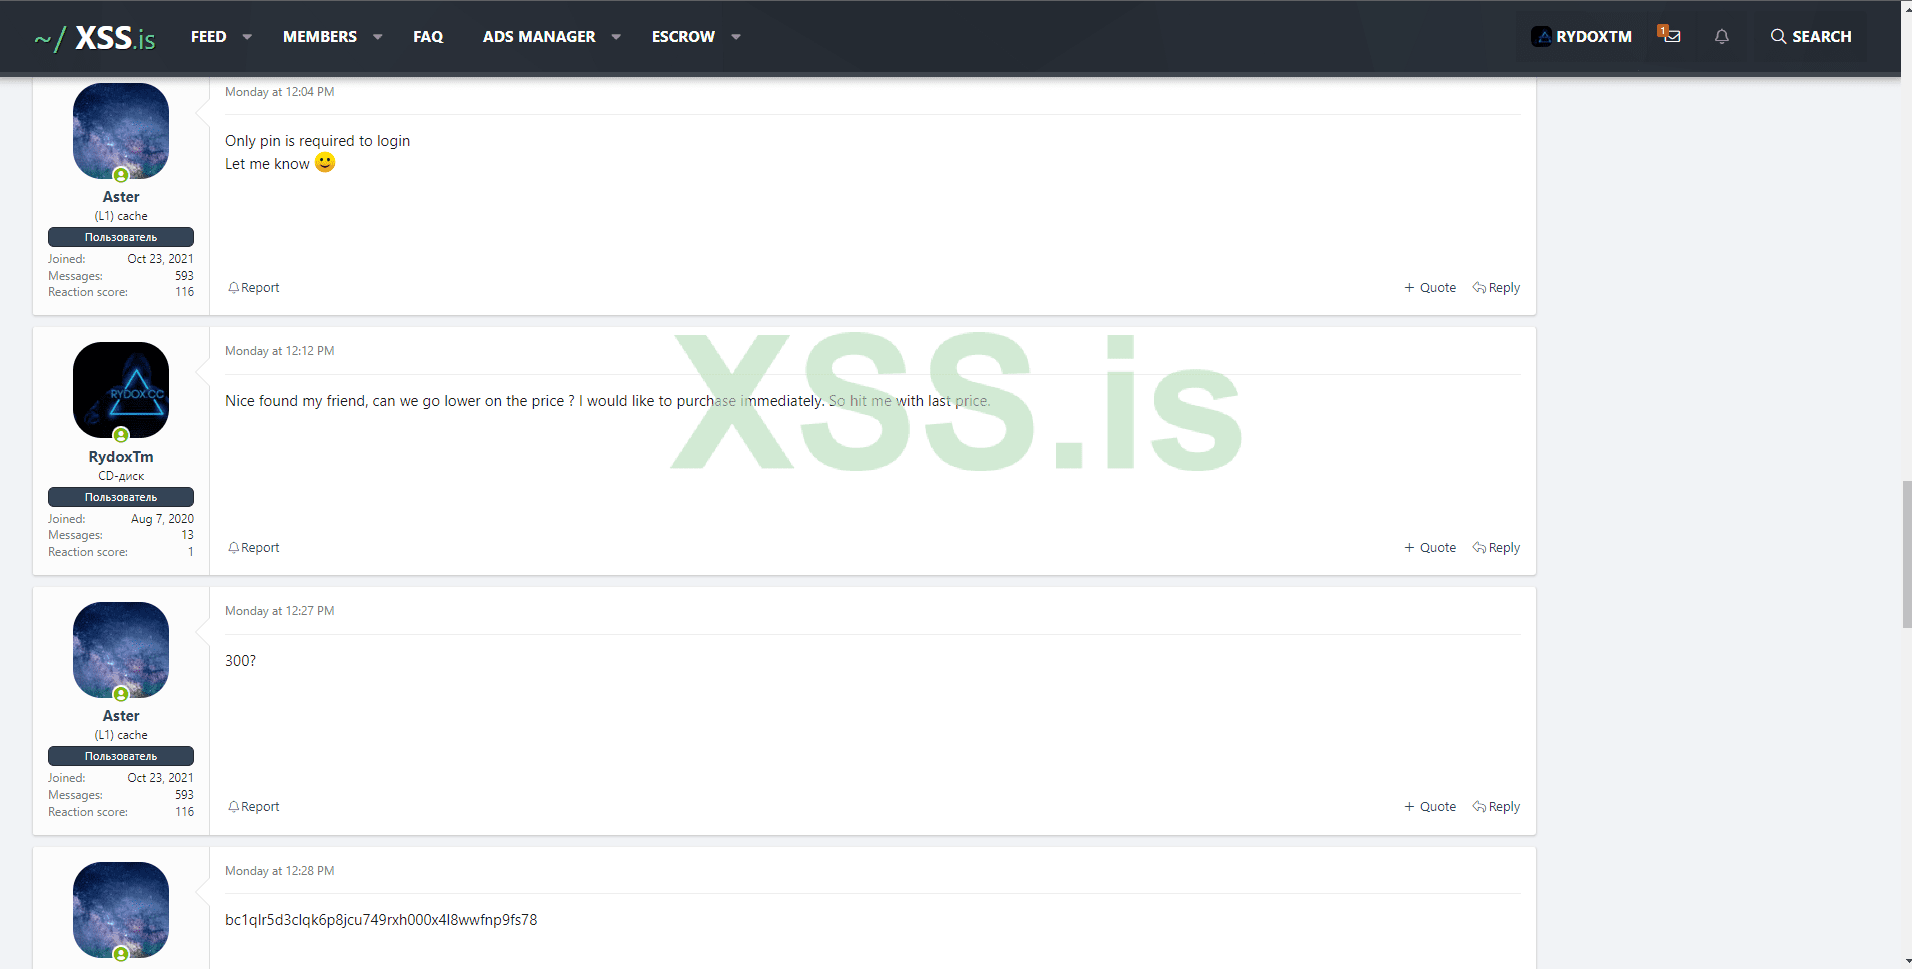The height and width of the screenshot is (969, 1912).
Task: Click the 'Пользователь' banner under RydoxTm
Action: (x=121, y=497)
